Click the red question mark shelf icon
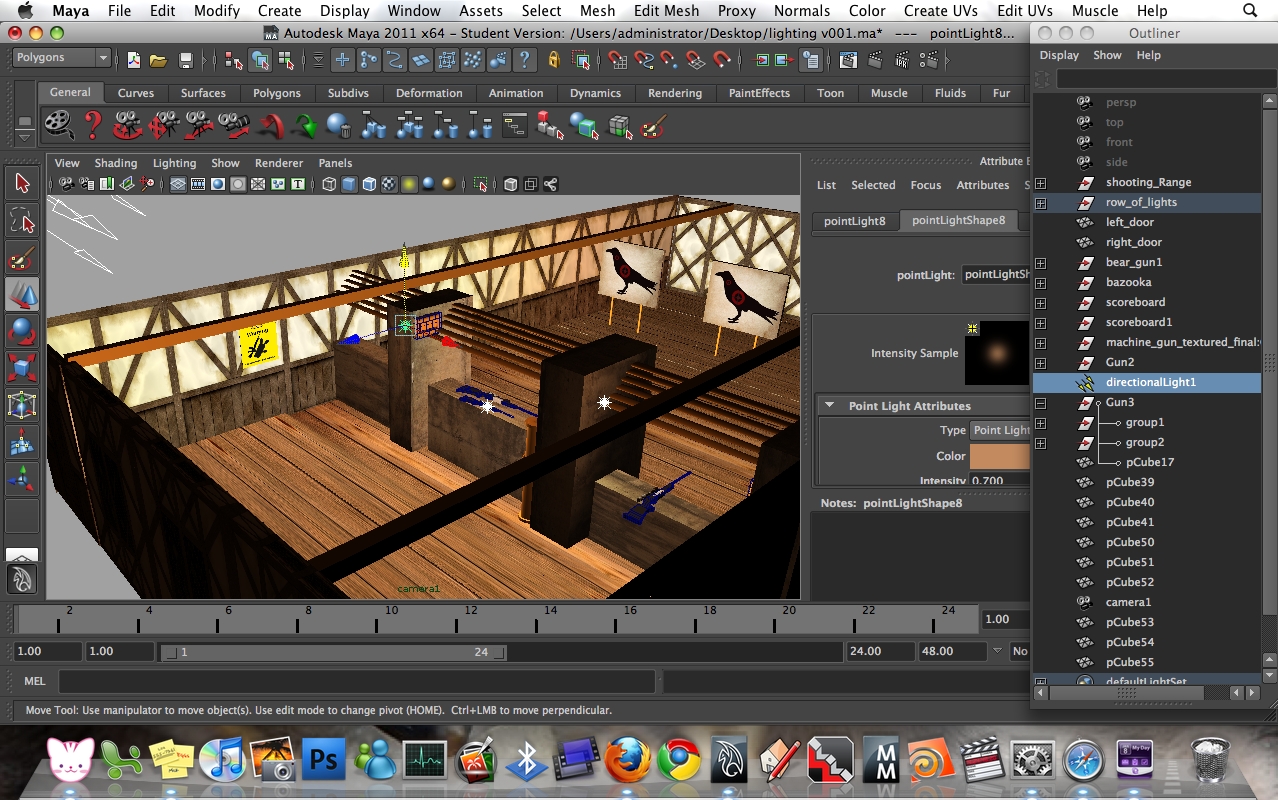 (93, 126)
